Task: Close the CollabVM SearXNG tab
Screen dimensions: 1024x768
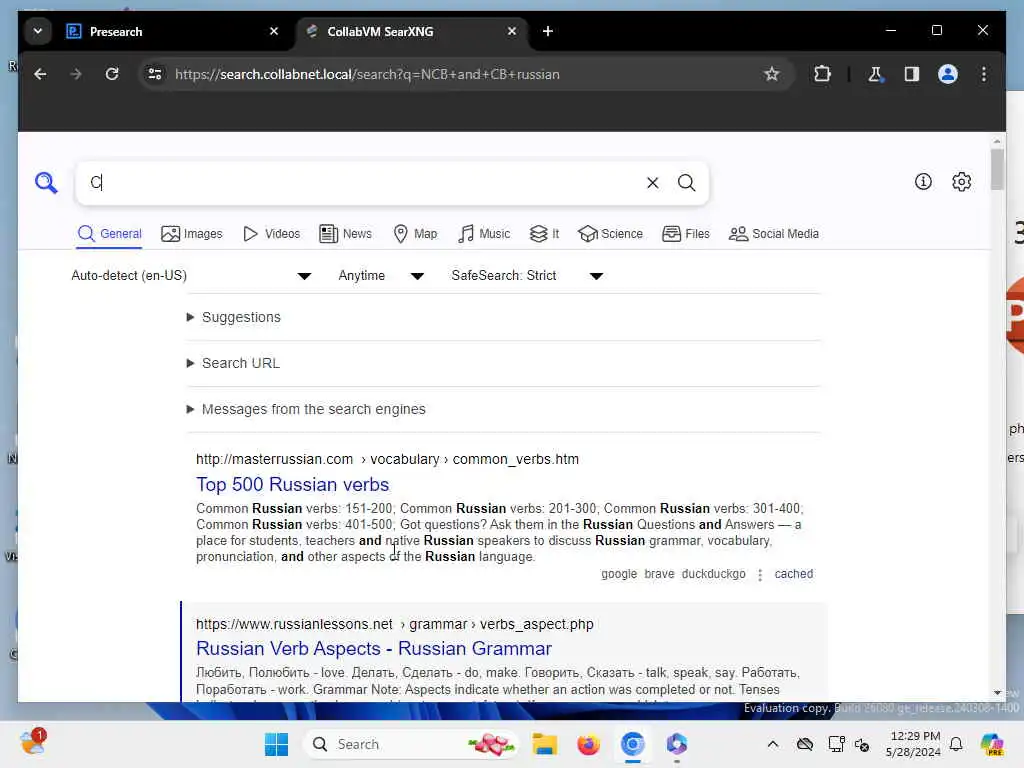Action: (511, 31)
